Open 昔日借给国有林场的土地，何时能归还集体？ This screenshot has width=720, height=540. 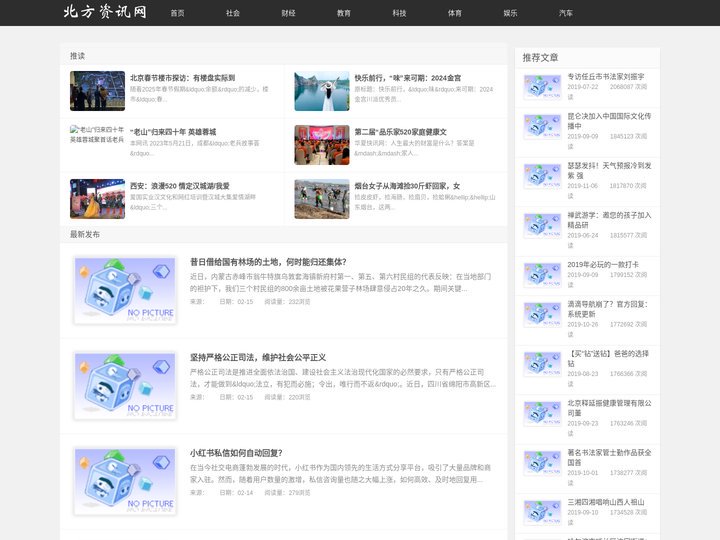[x=268, y=262]
